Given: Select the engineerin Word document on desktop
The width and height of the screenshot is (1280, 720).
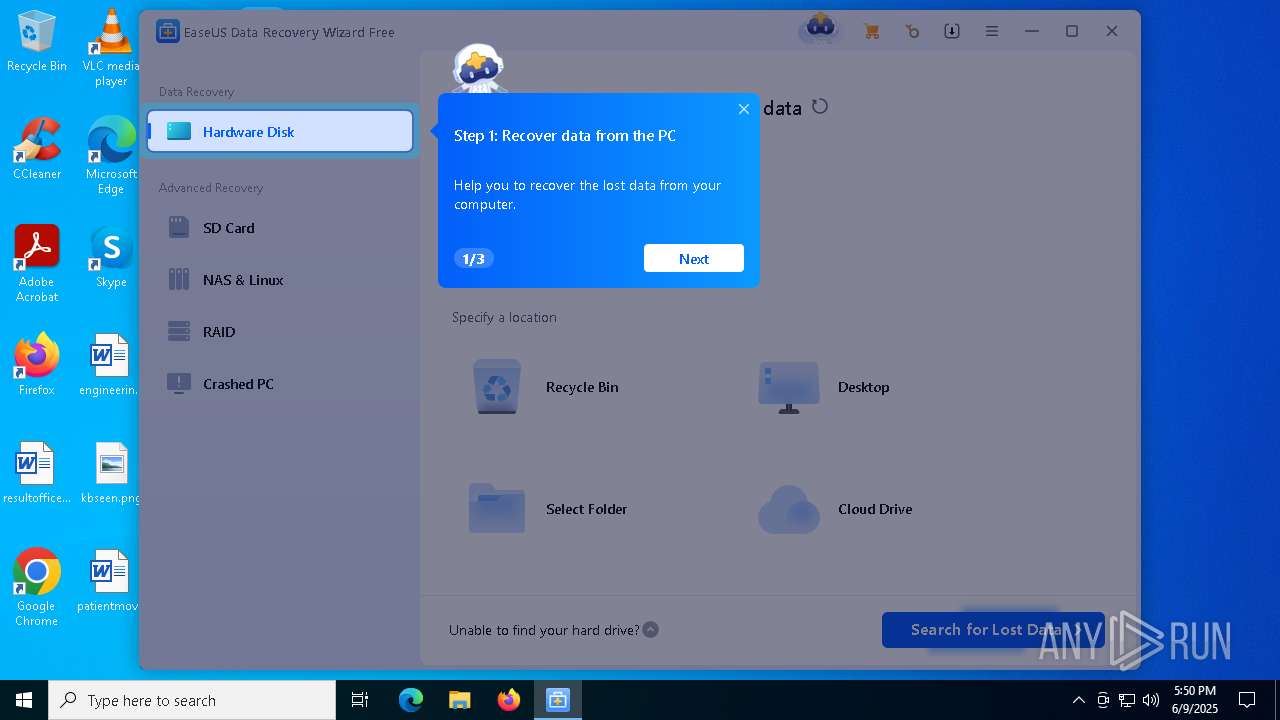Looking at the screenshot, I should 110,365.
